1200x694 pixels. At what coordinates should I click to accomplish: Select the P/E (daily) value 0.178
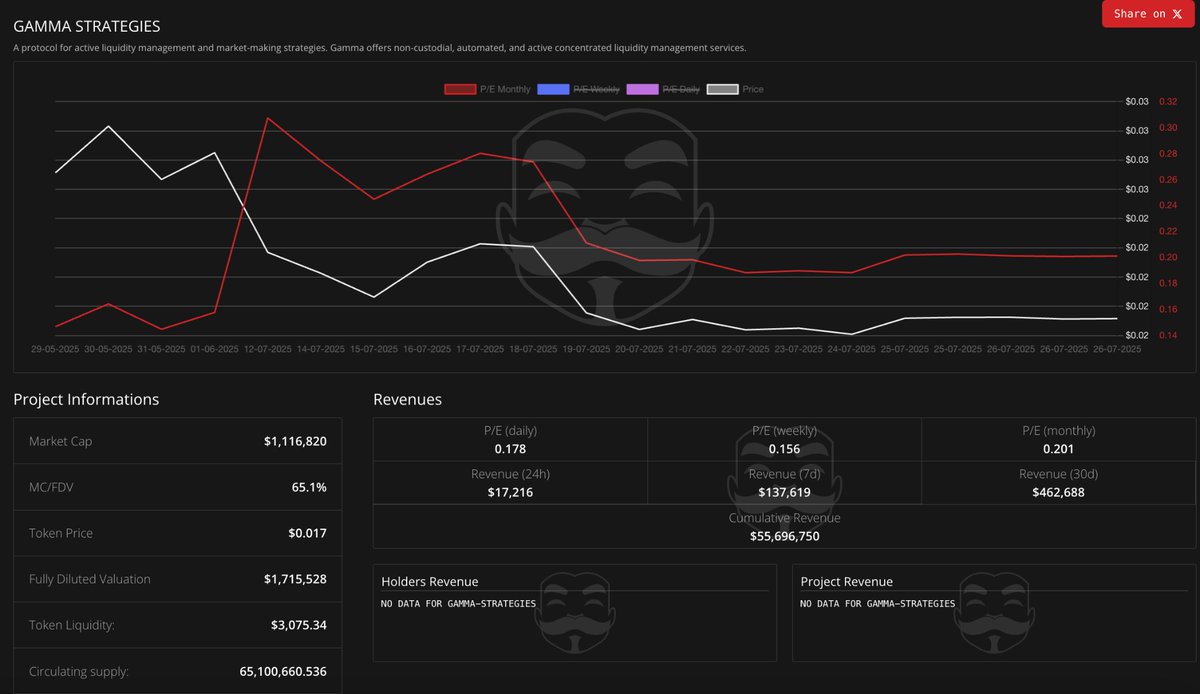click(x=510, y=449)
